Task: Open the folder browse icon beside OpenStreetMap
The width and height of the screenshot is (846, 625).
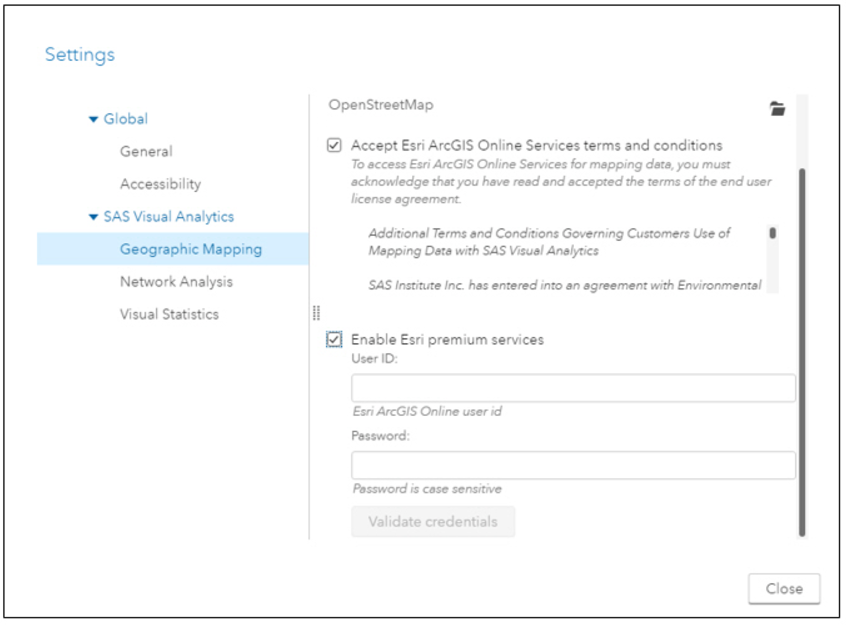Action: [x=777, y=108]
